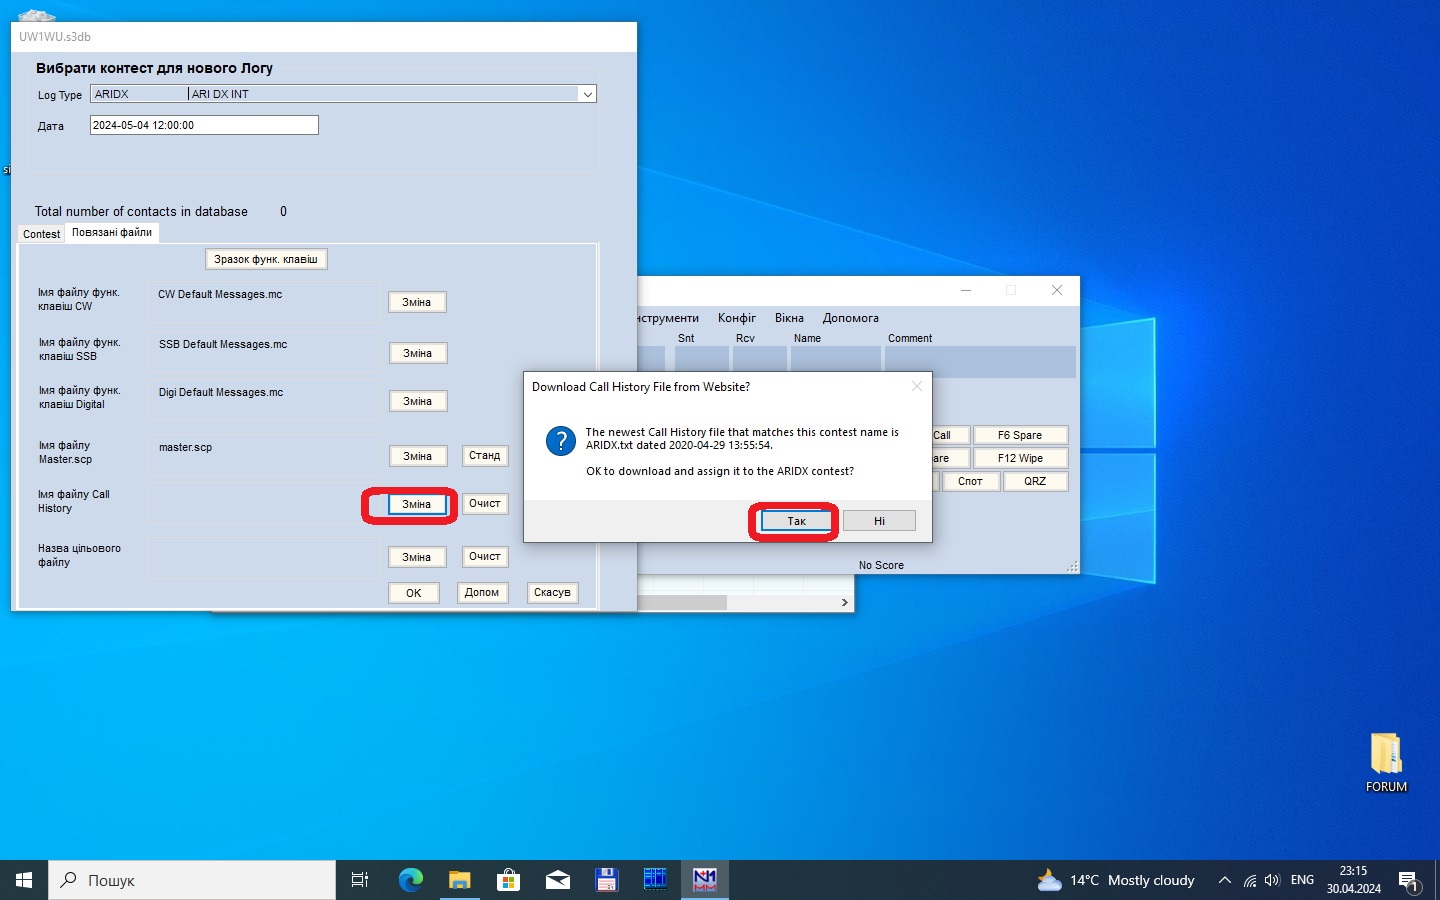Image resolution: width=1440 pixels, height=900 pixels.
Task: Clear the target file name
Action: (x=485, y=556)
